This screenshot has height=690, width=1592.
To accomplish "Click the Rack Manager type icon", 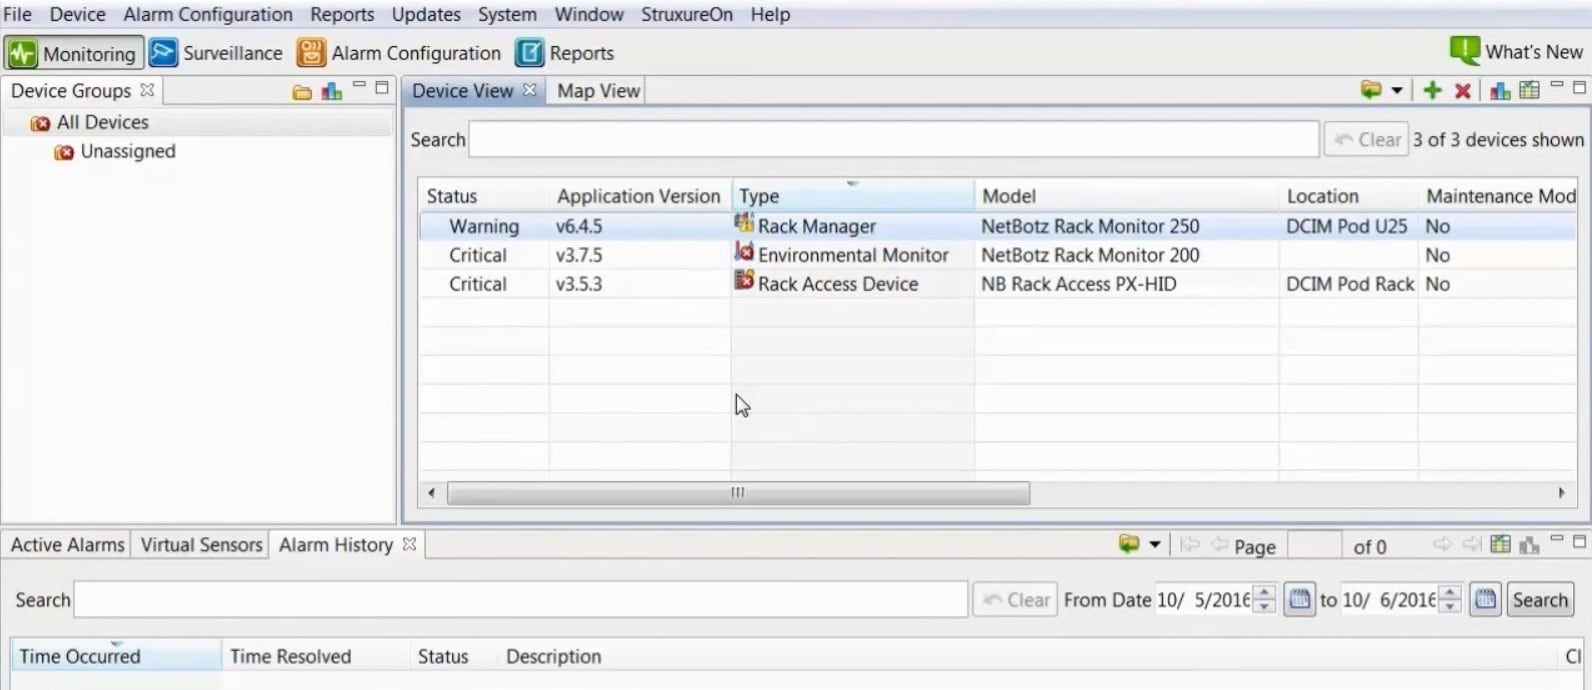I will (744, 223).
